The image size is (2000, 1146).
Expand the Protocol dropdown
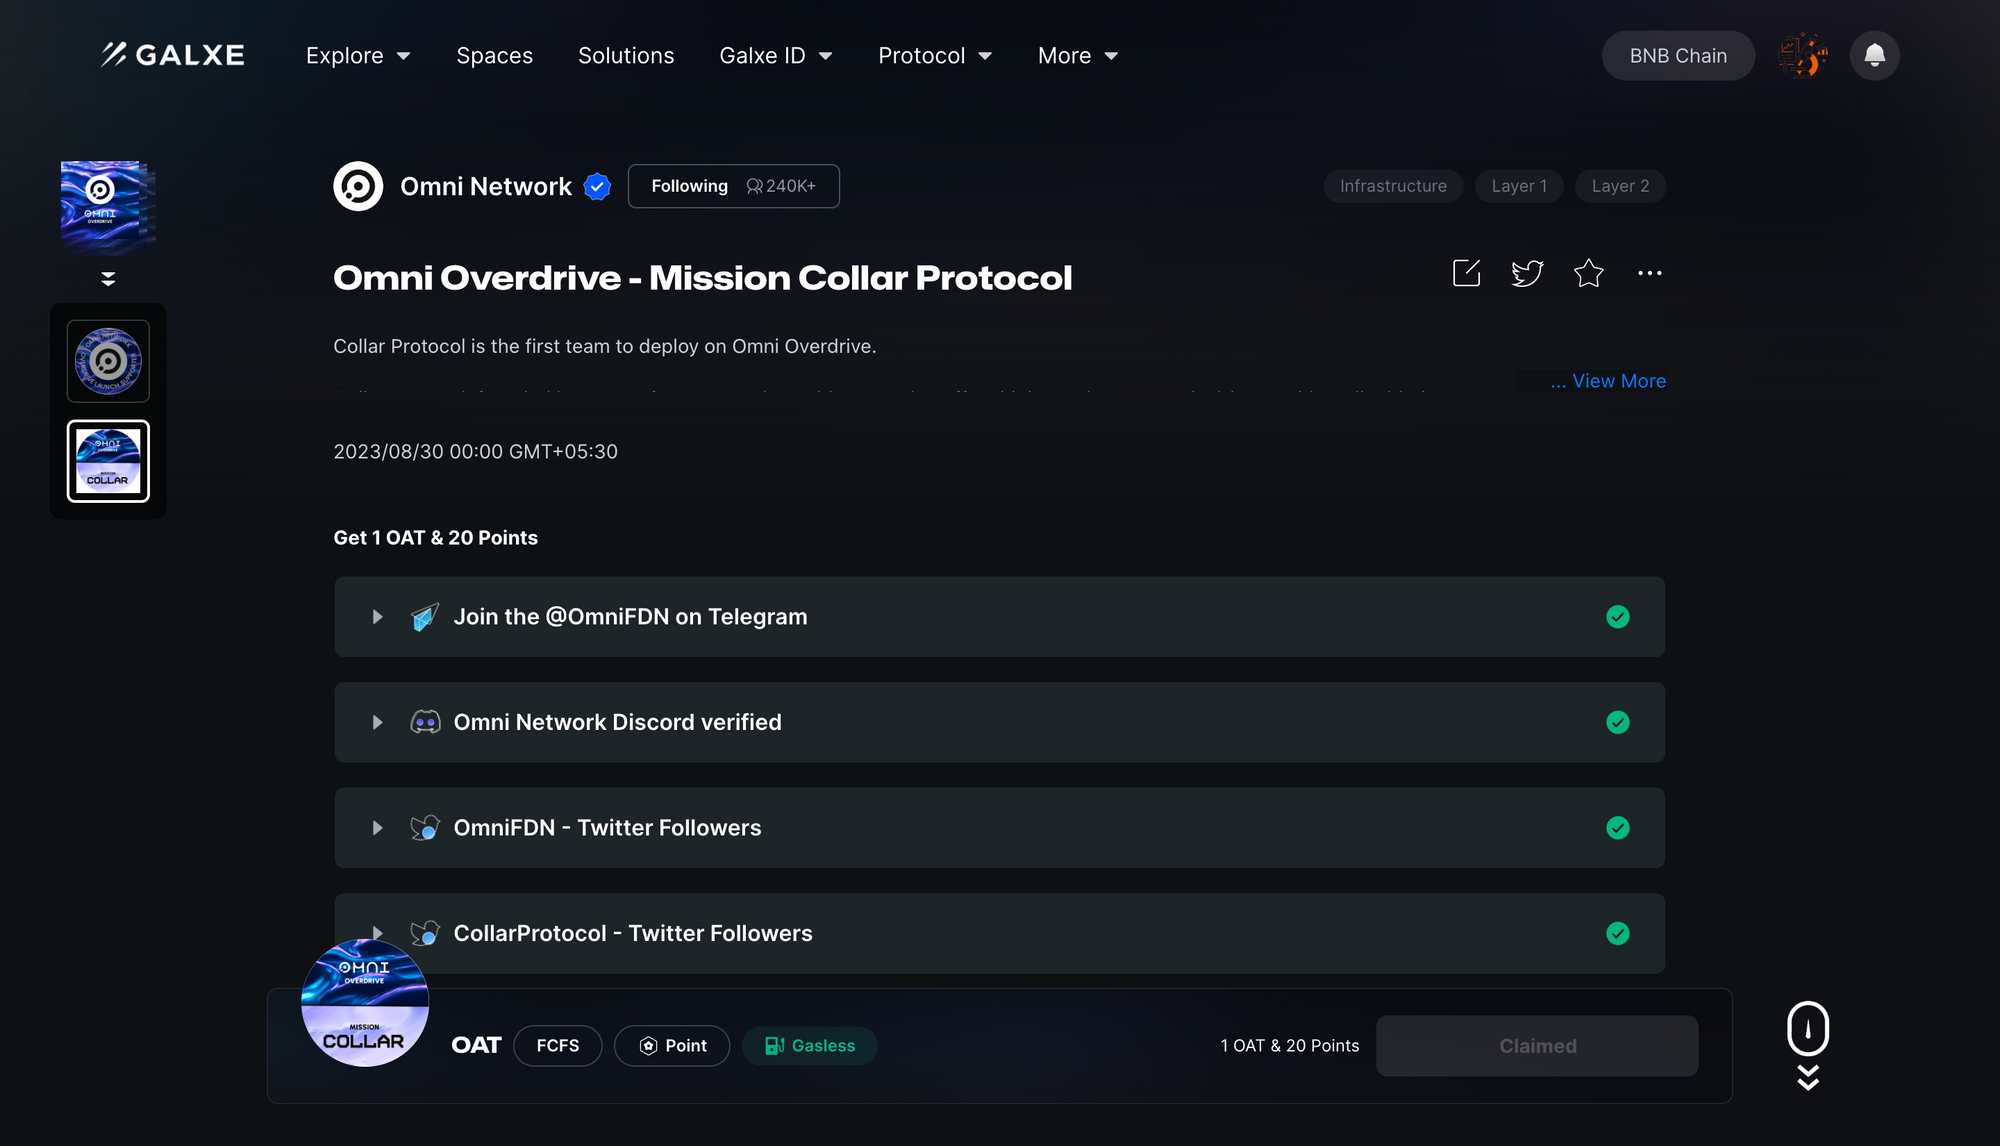click(935, 56)
